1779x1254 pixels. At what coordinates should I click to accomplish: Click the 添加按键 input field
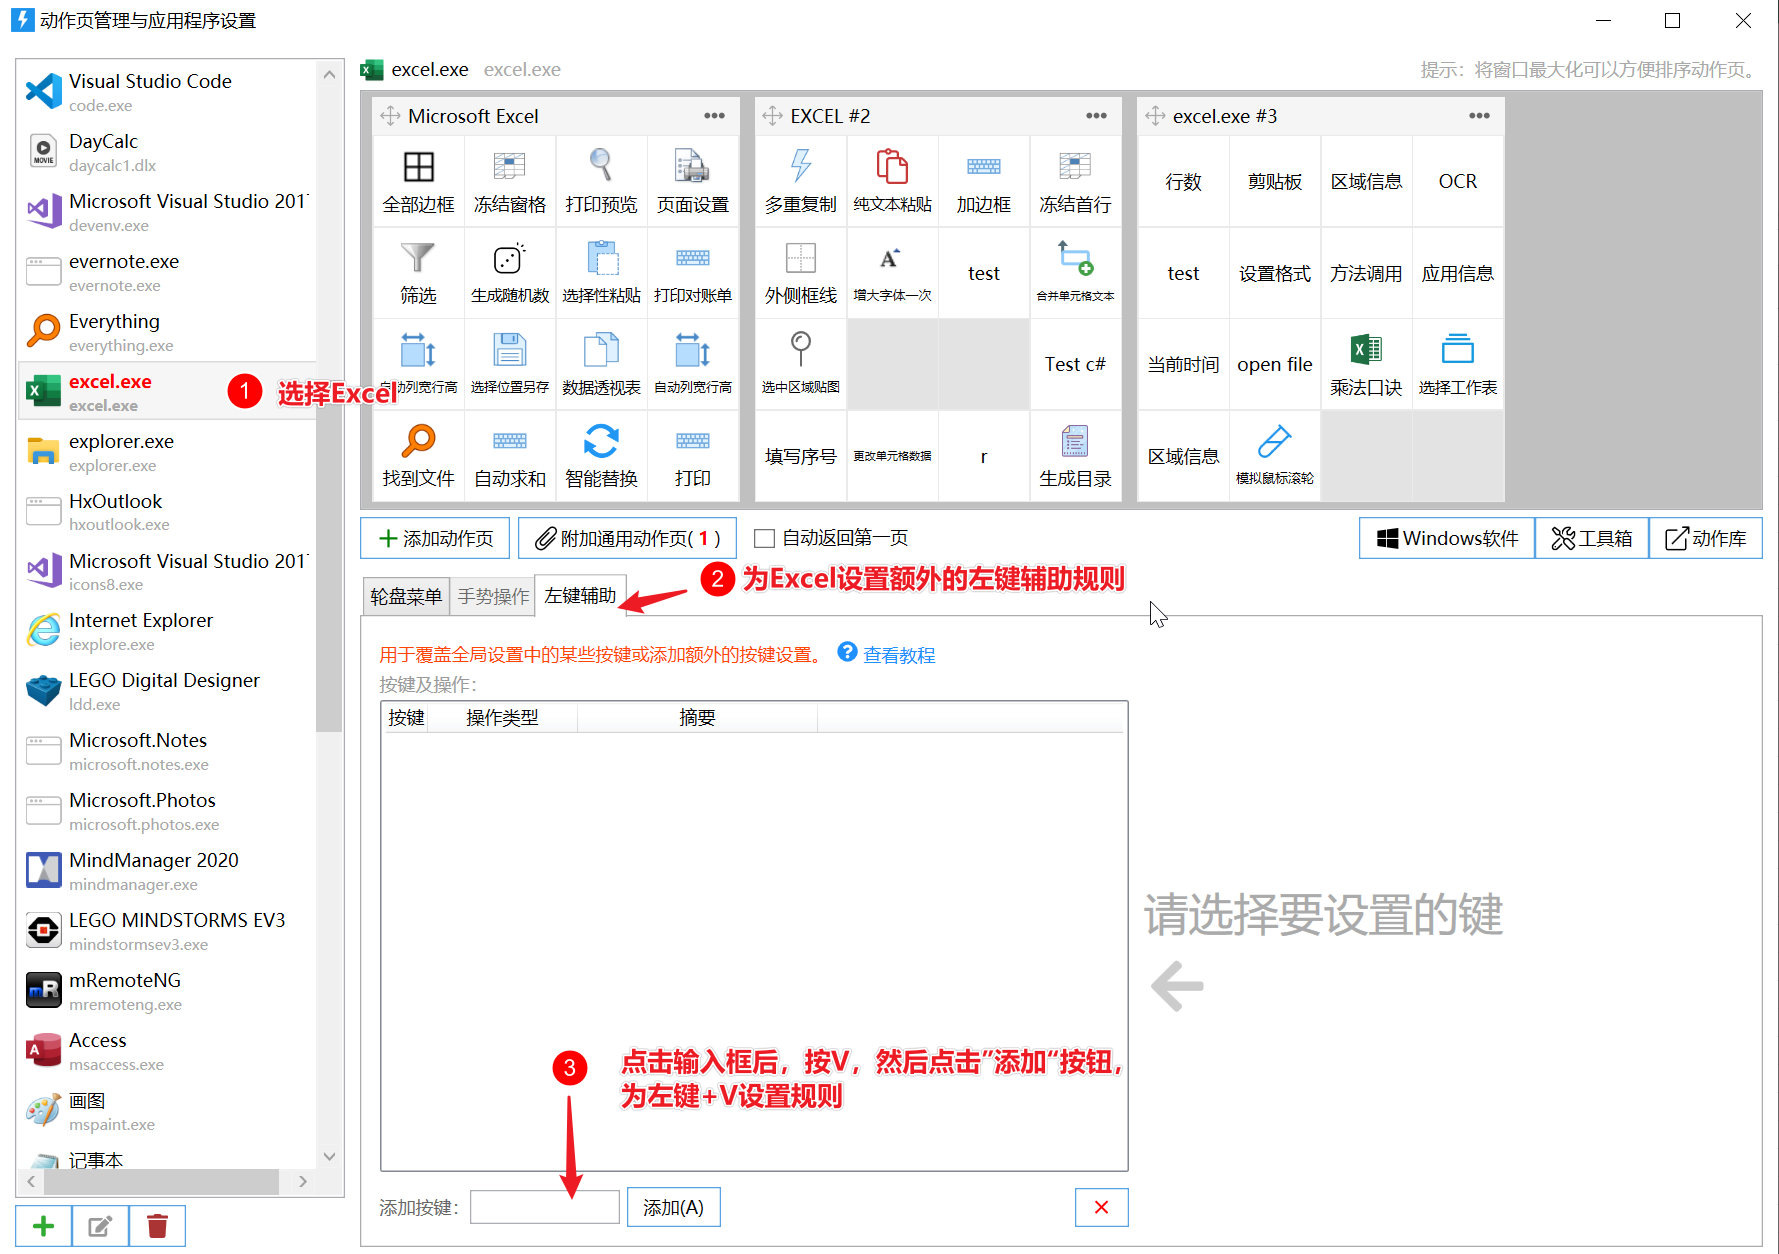(x=545, y=1207)
